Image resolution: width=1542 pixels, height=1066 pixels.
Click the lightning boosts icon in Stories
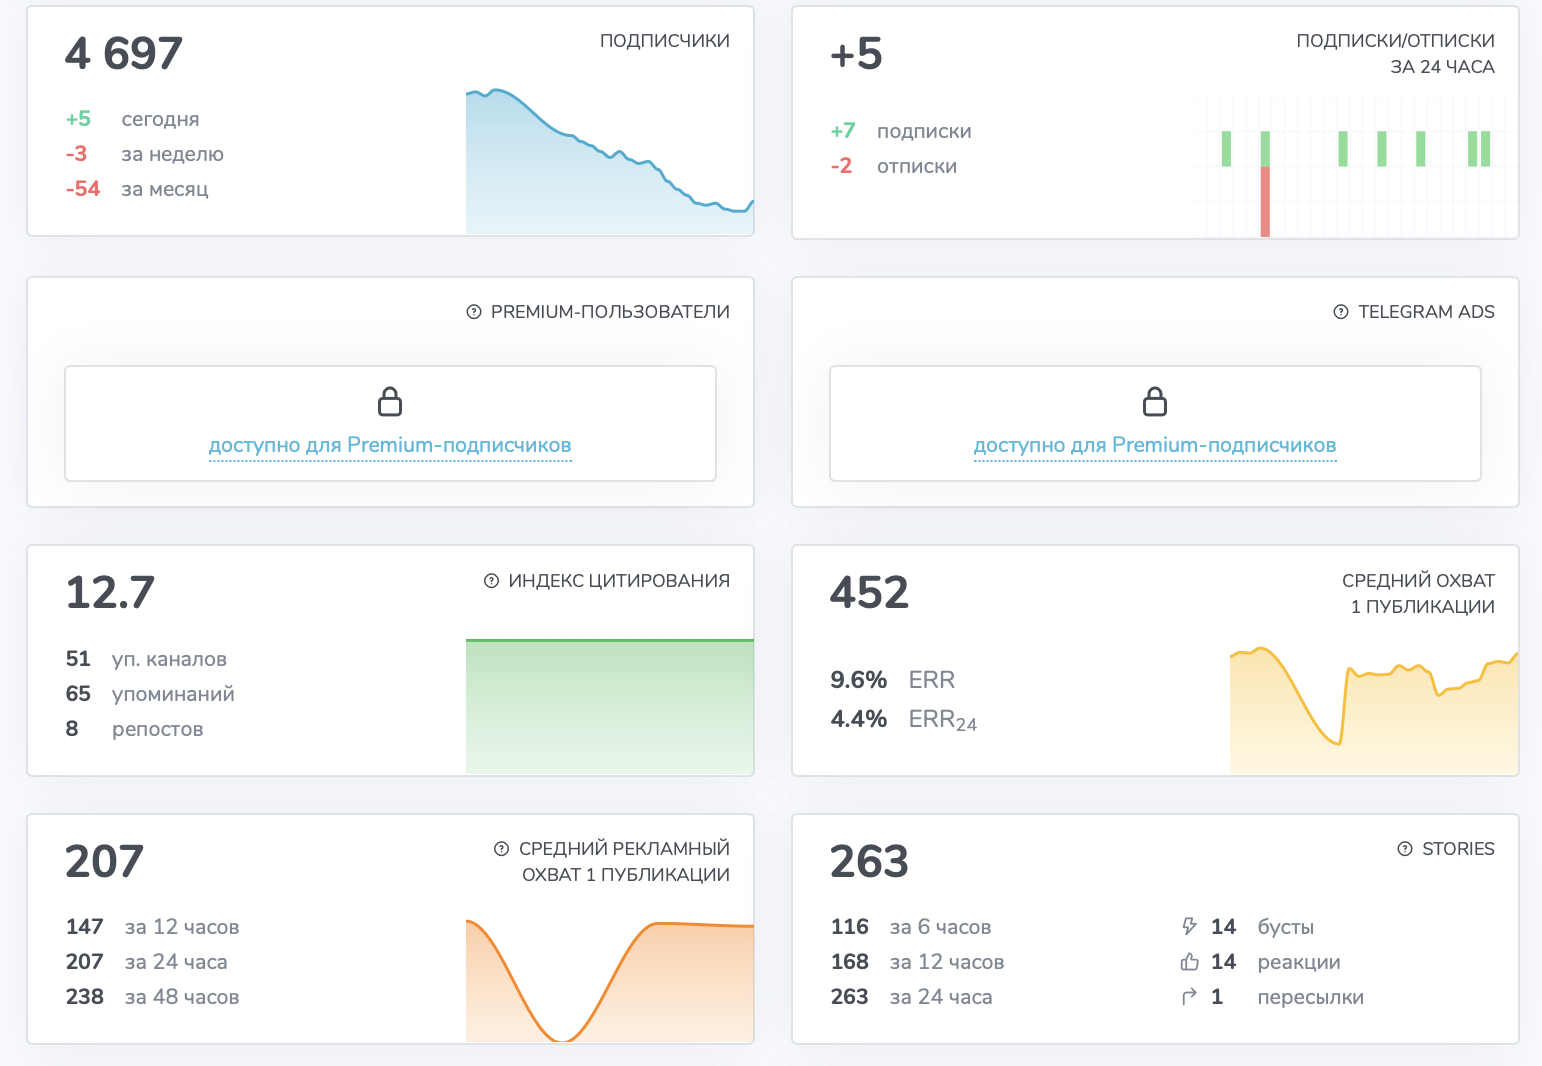pos(1189,927)
